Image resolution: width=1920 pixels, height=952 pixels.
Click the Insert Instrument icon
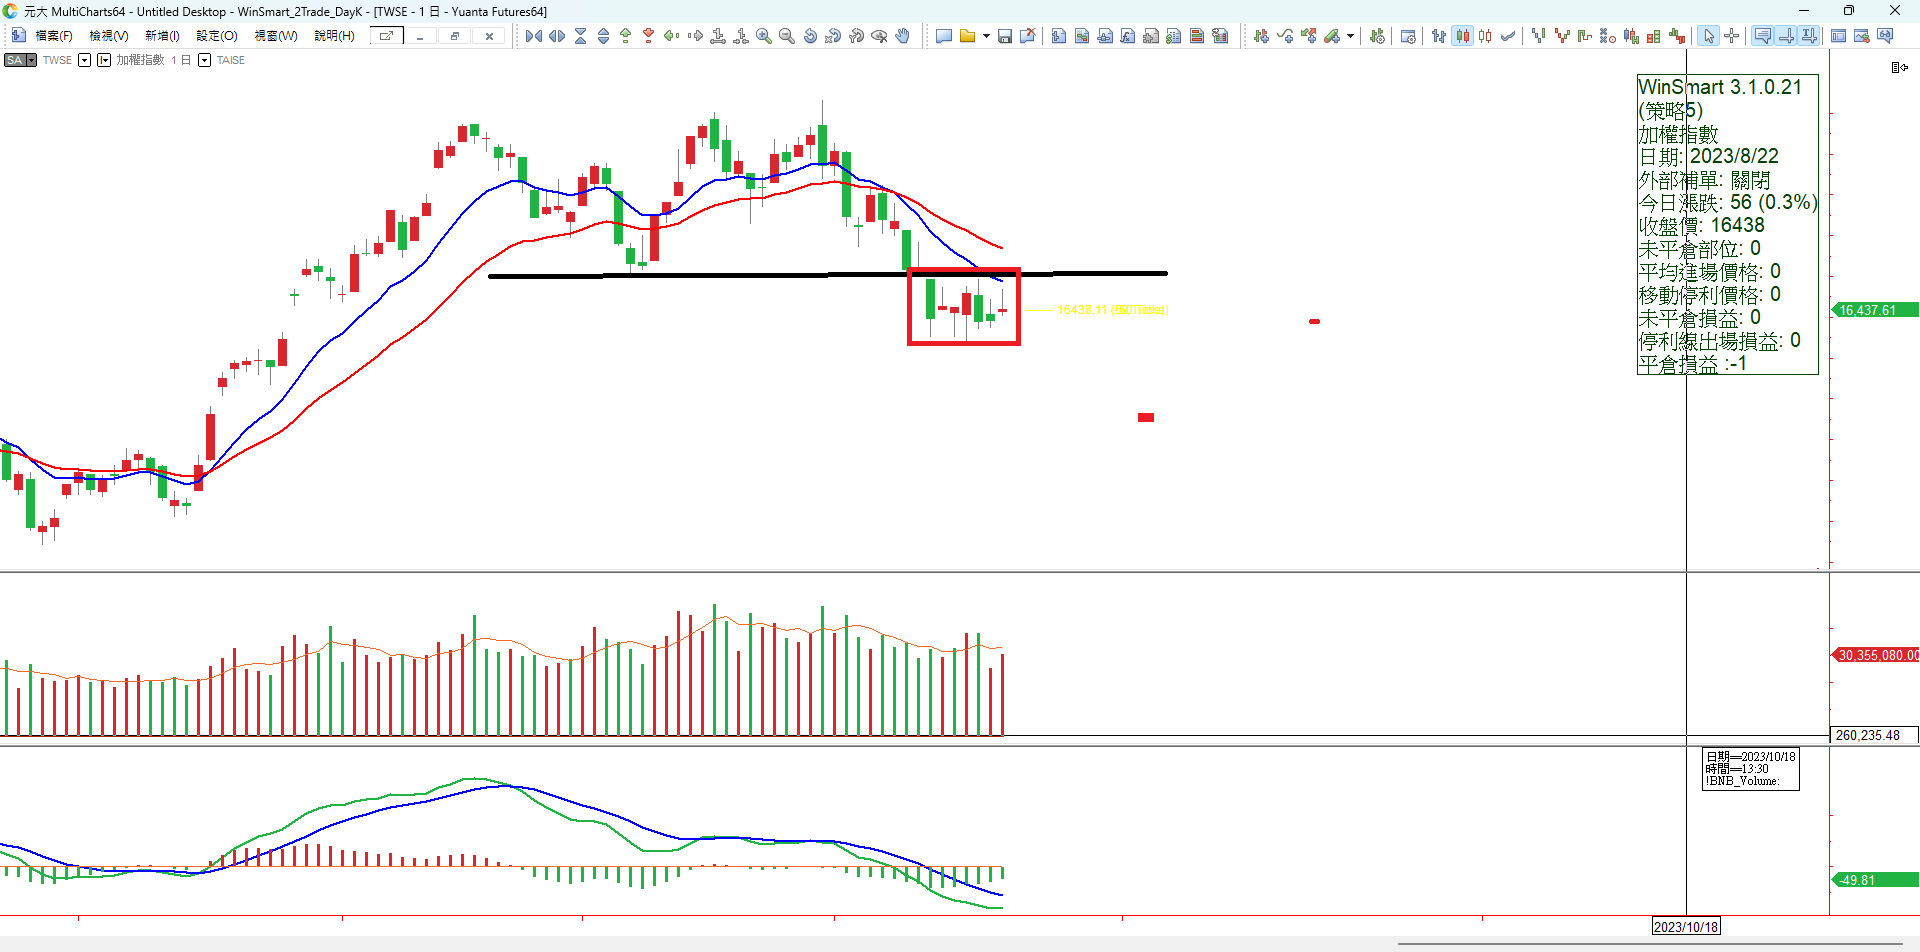click(x=1261, y=36)
